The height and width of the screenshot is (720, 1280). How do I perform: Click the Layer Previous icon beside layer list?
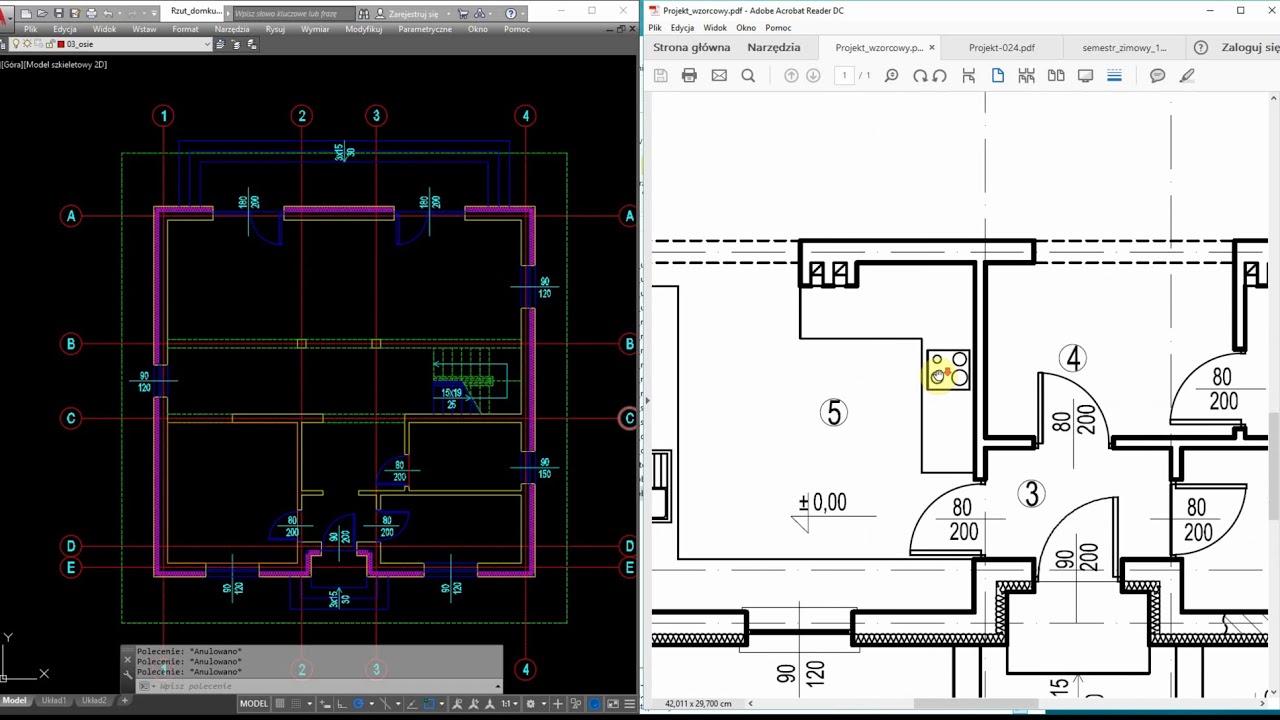[235, 44]
